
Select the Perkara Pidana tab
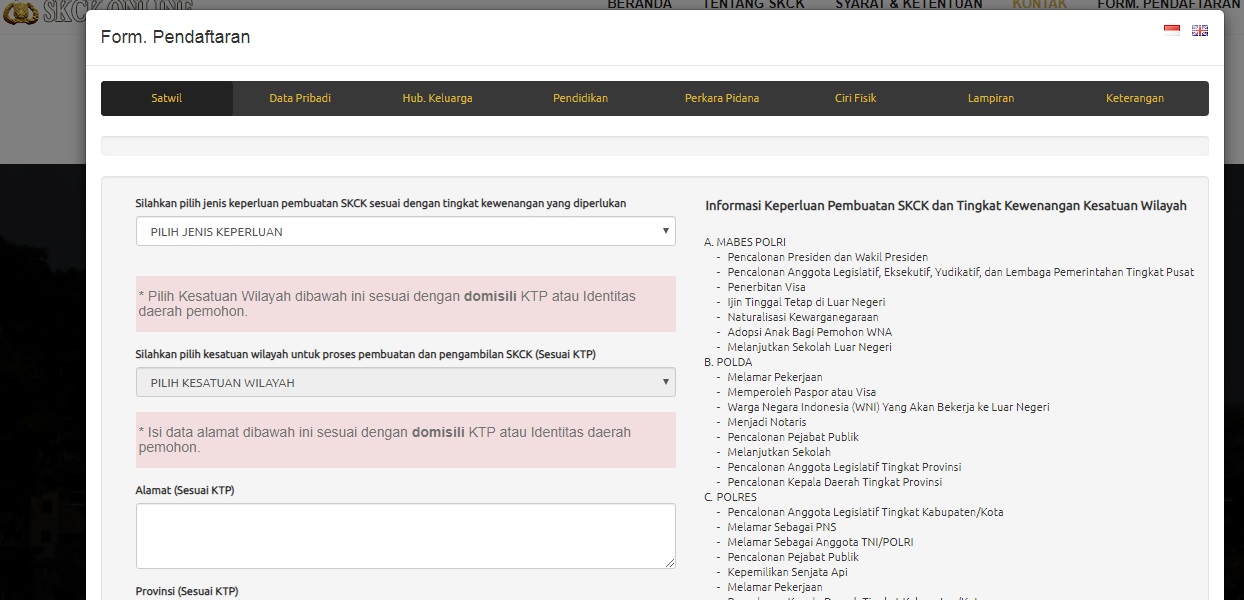coord(722,98)
